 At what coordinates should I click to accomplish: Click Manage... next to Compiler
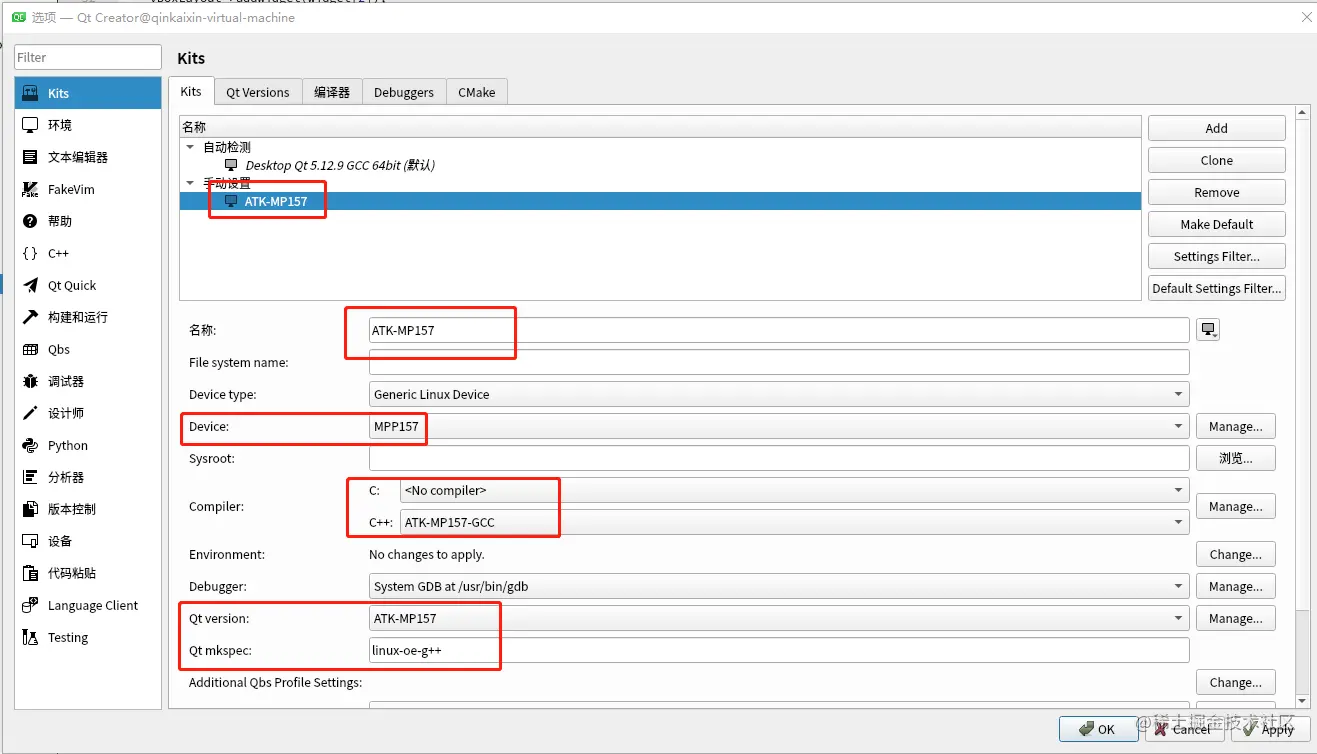click(1236, 506)
